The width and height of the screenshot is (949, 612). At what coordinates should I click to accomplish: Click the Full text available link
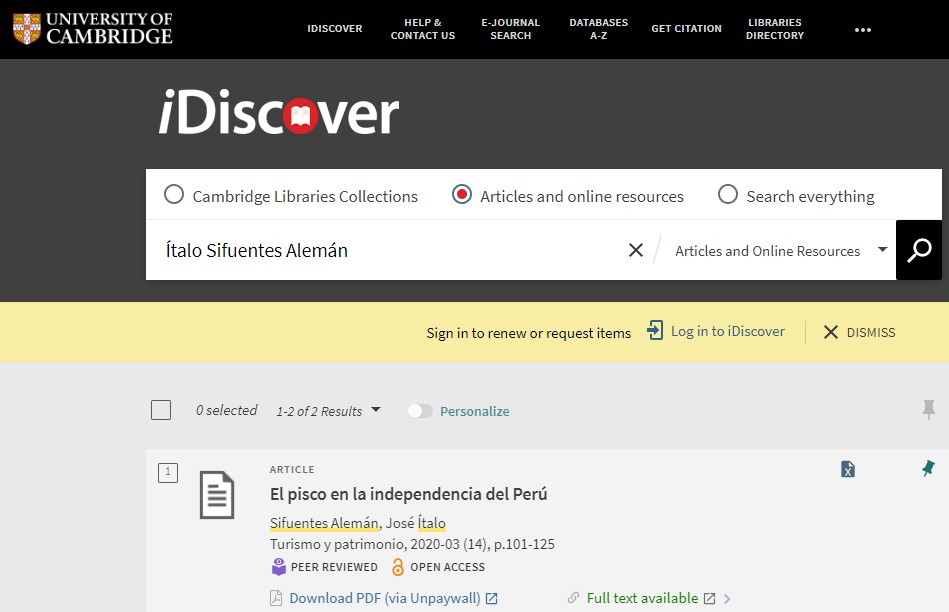[x=642, y=598]
